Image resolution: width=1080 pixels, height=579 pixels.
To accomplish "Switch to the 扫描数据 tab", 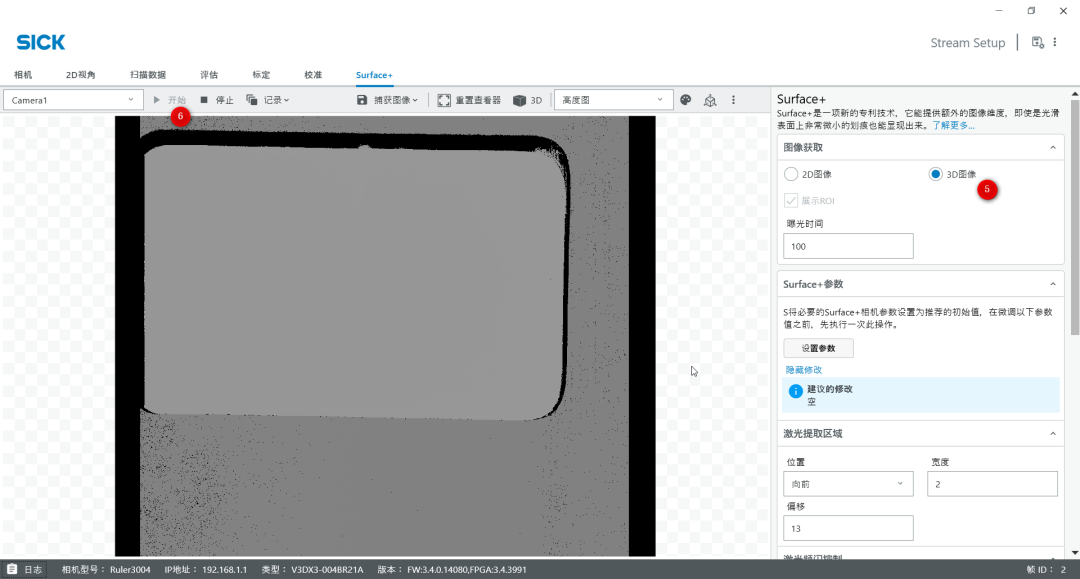I will (x=148, y=75).
